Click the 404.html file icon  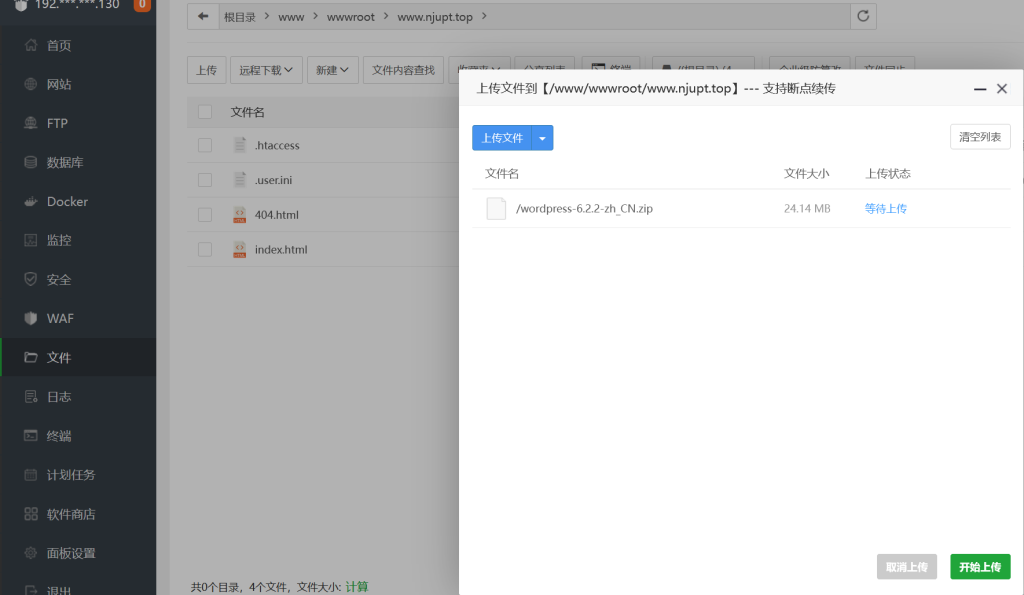[240, 215]
